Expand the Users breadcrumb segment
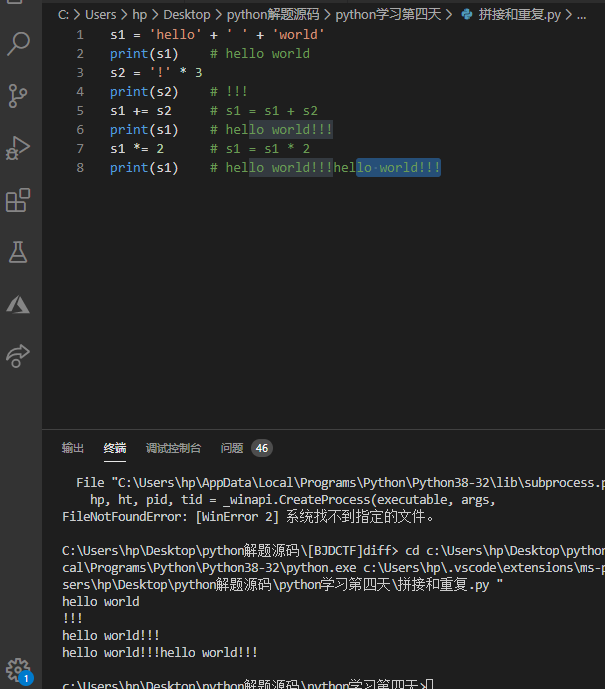The image size is (605, 689). 100,15
